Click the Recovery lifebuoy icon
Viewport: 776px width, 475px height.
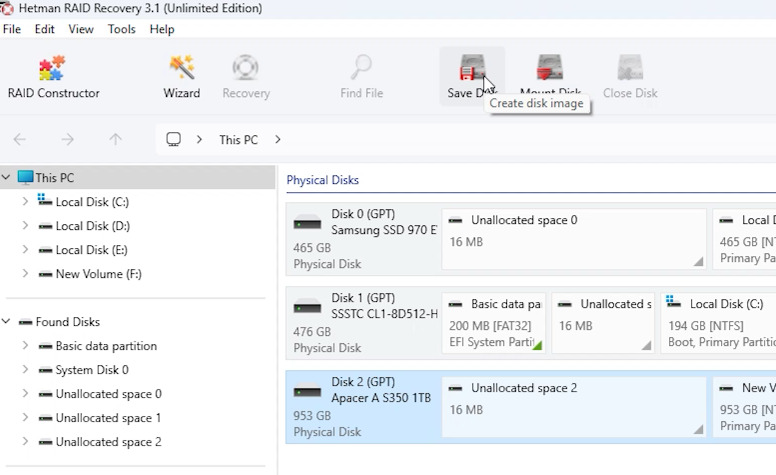coord(245,67)
